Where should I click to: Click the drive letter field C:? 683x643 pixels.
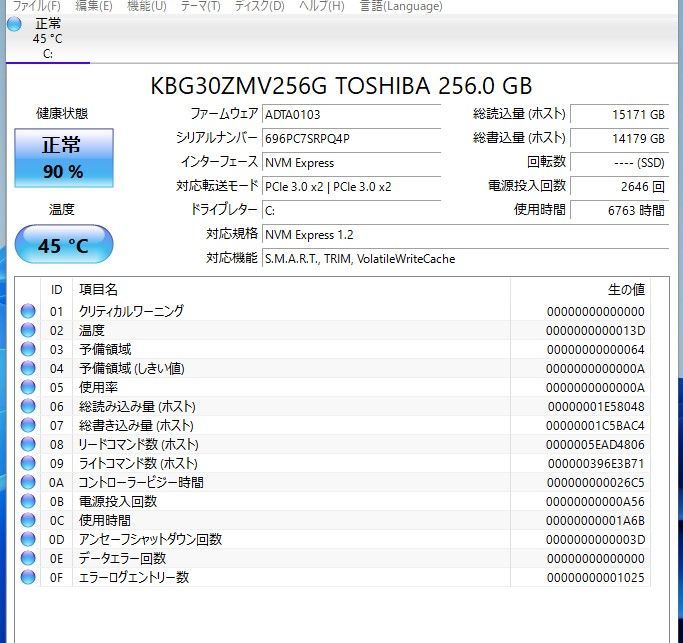pyautogui.click(x=352, y=211)
